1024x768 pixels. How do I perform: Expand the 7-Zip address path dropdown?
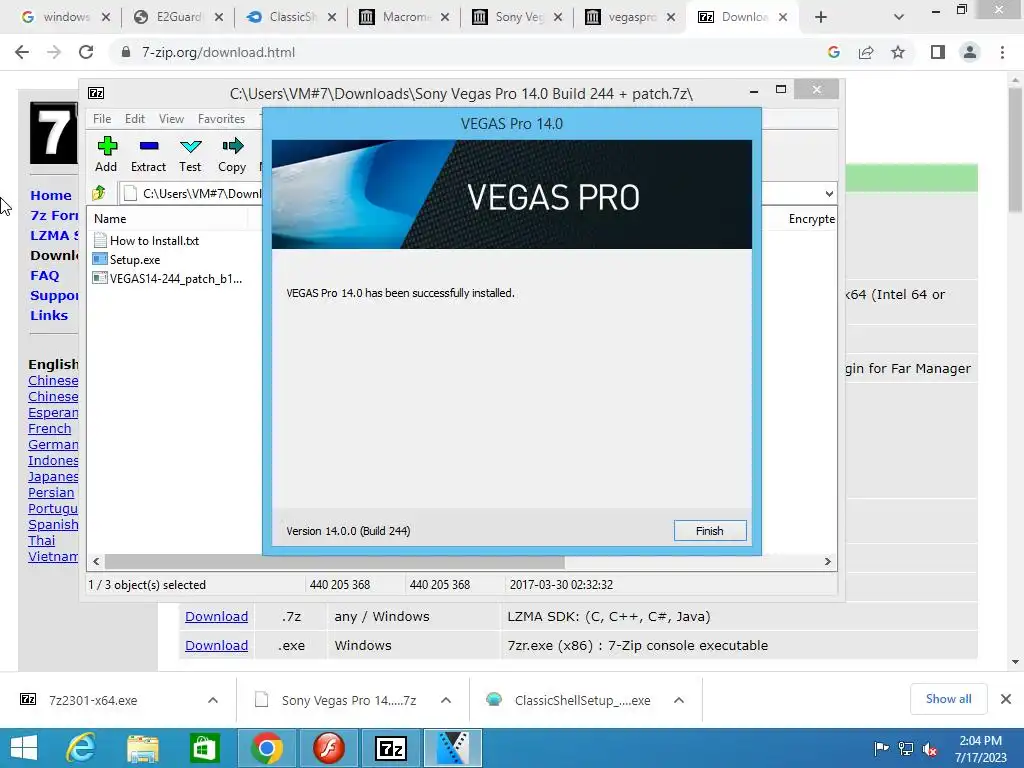pyautogui.click(x=829, y=193)
